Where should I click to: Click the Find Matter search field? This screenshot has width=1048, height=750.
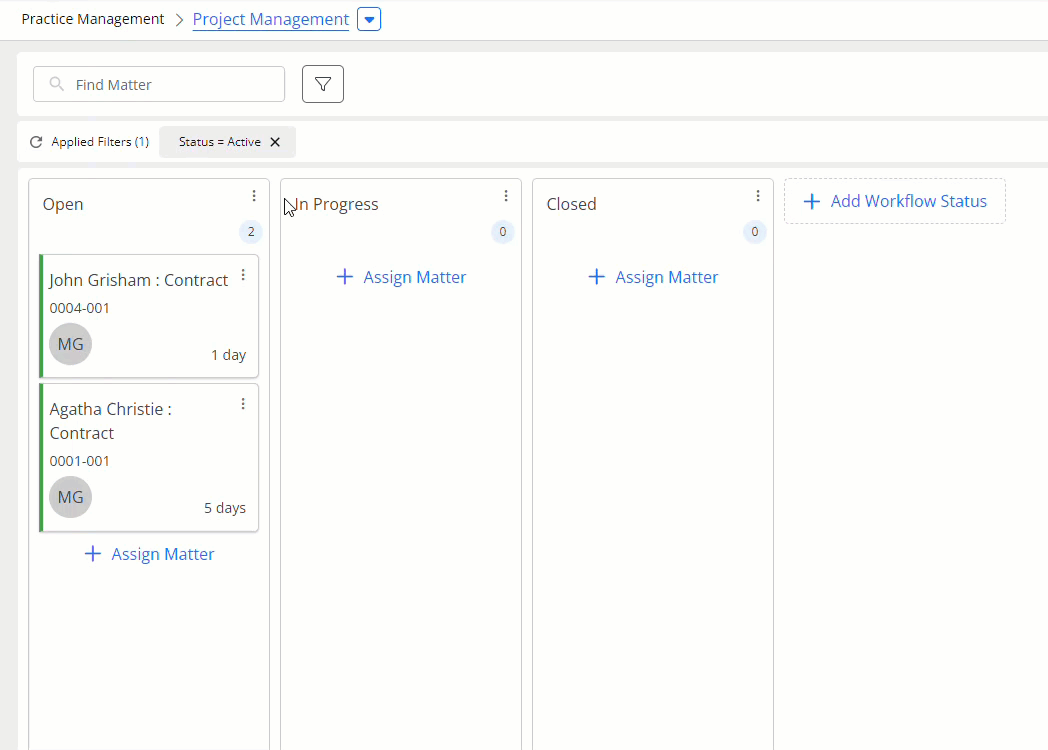tap(159, 84)
